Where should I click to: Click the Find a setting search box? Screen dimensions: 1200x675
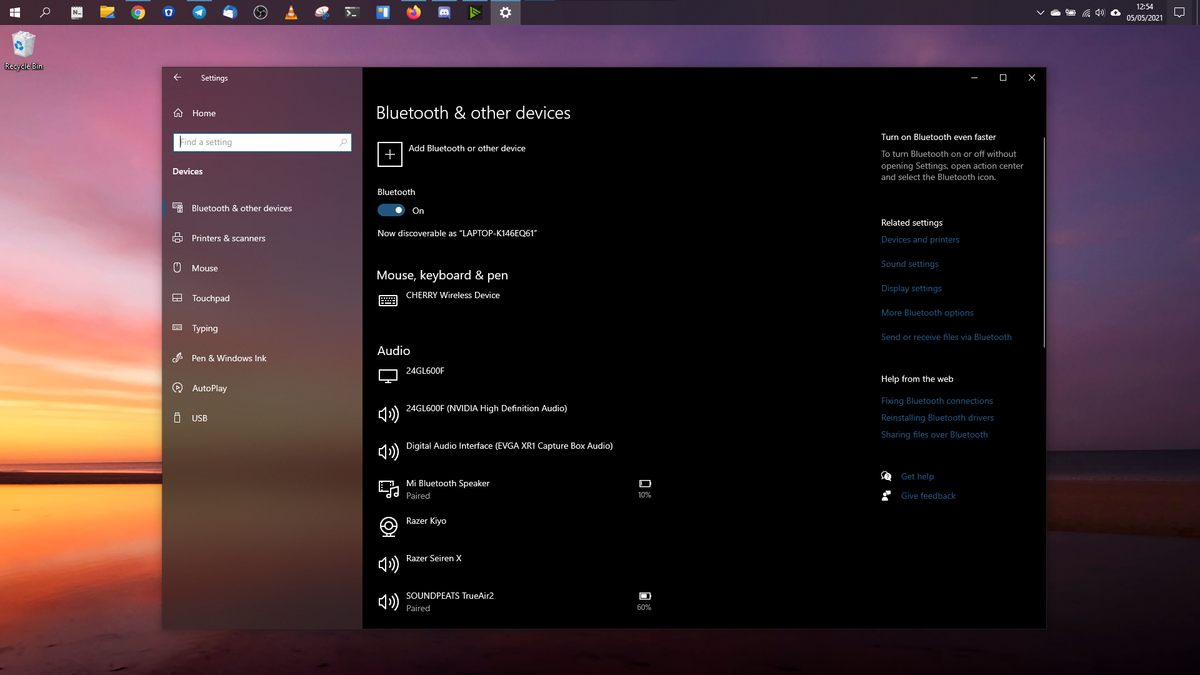coord(262,141)
